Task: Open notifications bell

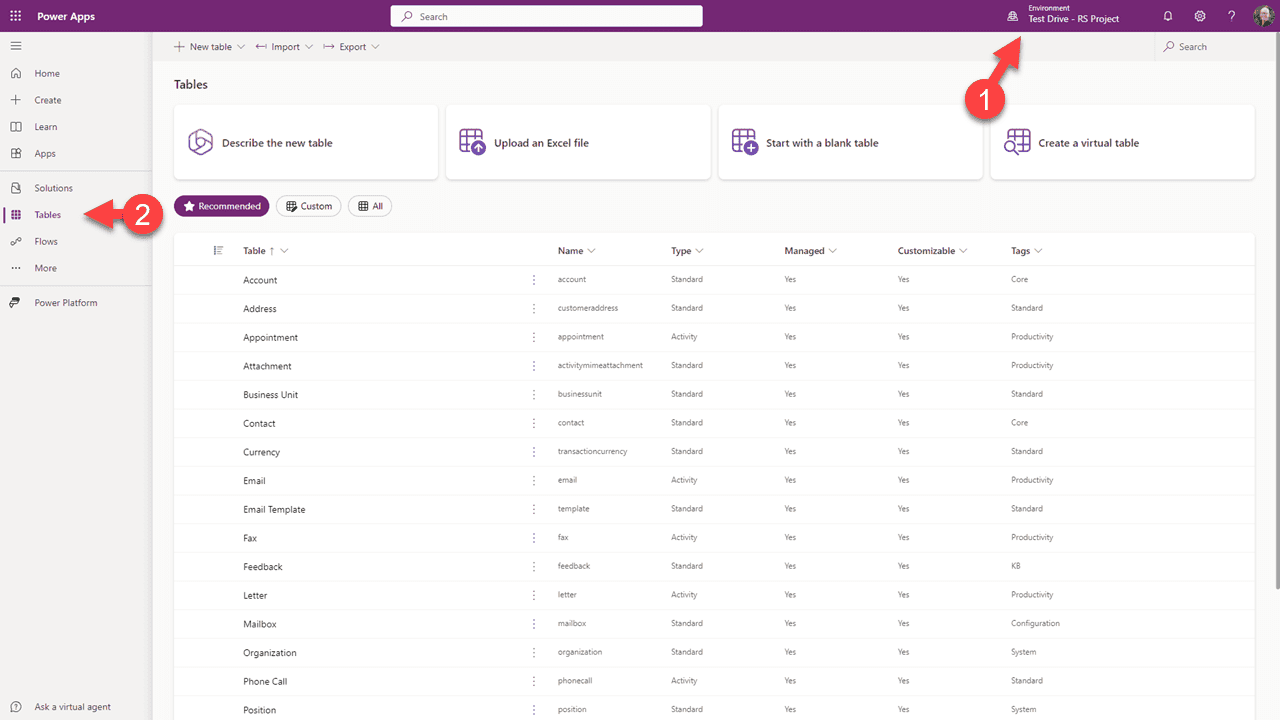Action: pyautogui.click(x=1167, y=16)
